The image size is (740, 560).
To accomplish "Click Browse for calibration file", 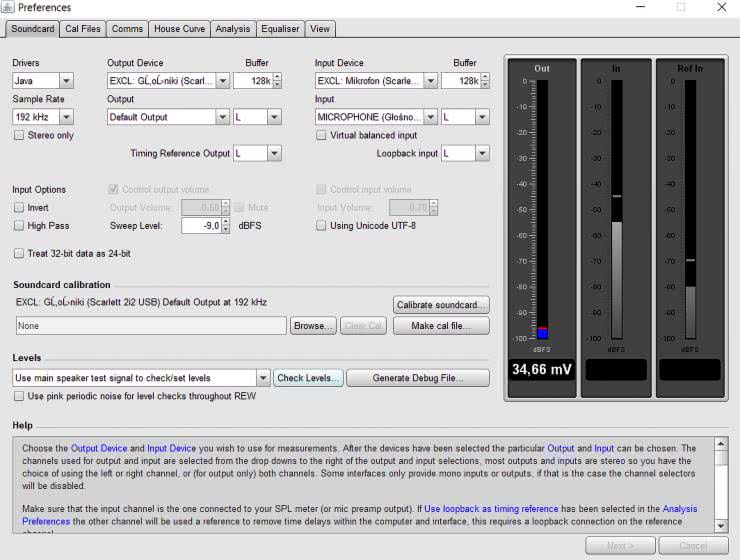I will 313,326.
